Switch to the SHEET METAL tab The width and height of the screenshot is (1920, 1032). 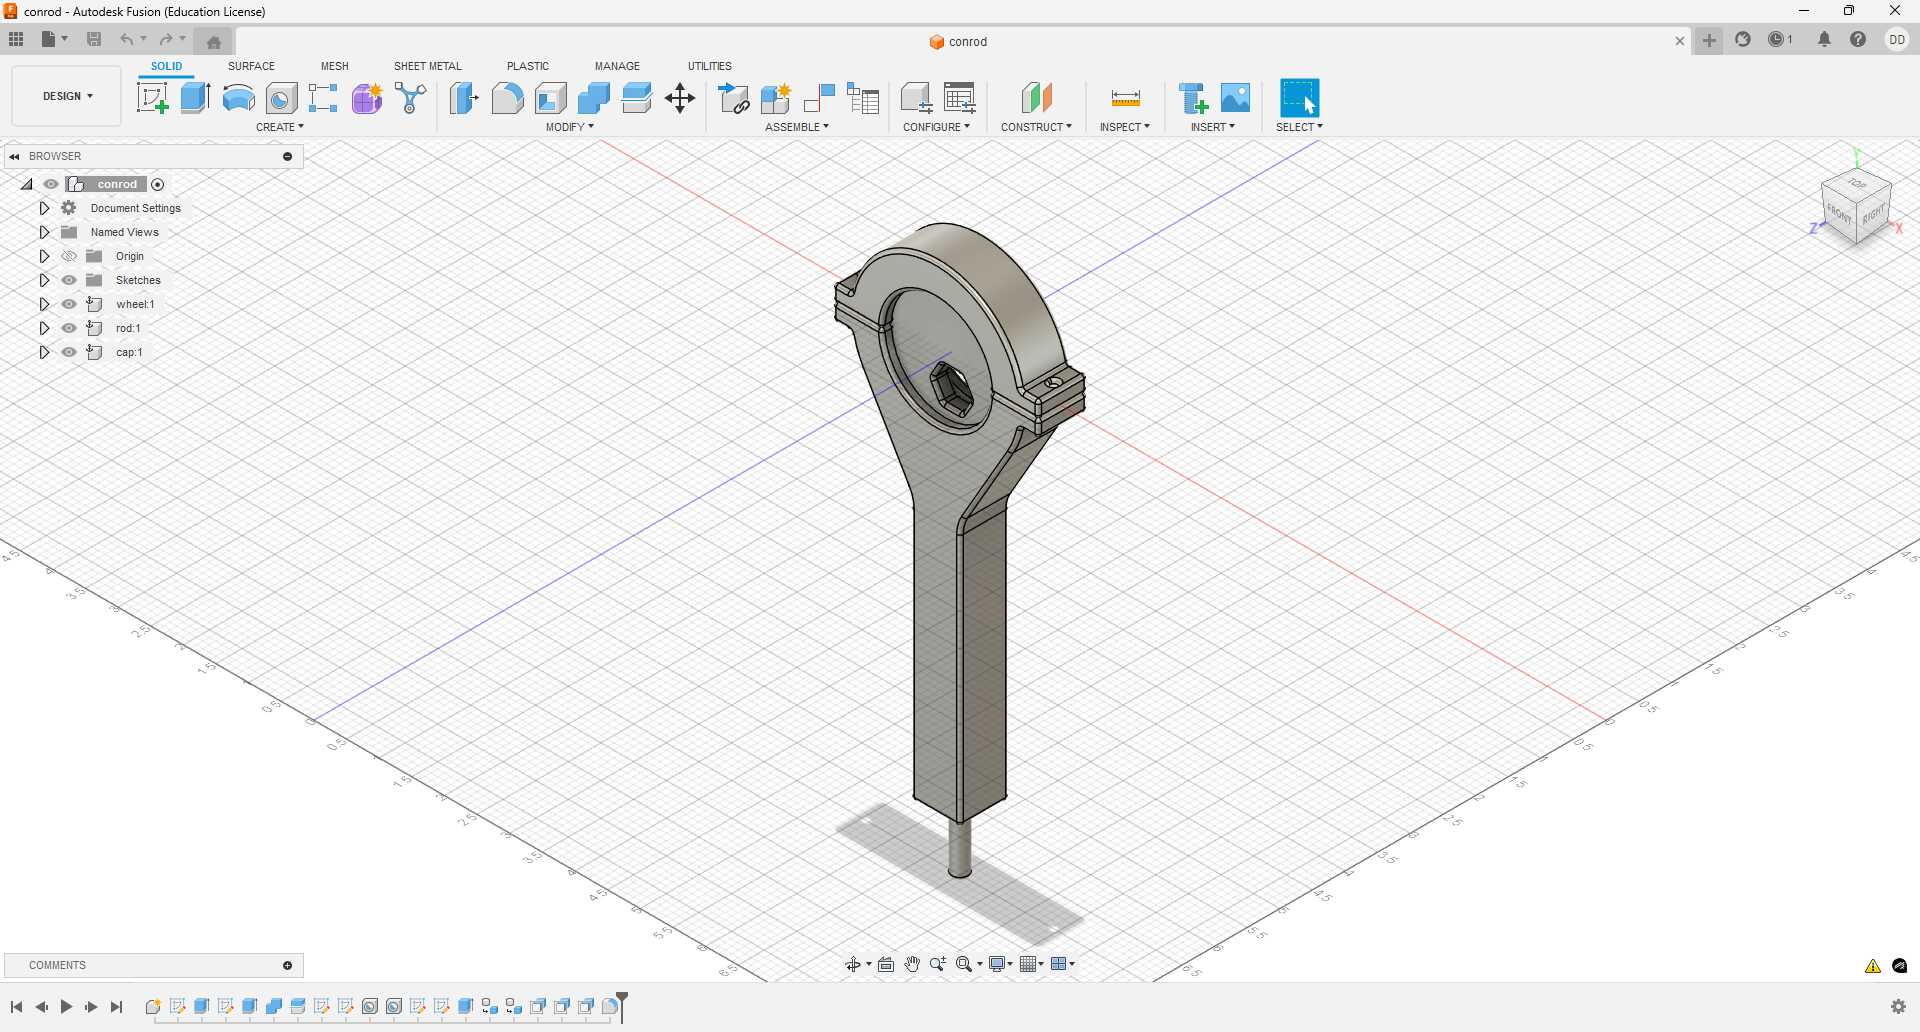click(427, 66)
